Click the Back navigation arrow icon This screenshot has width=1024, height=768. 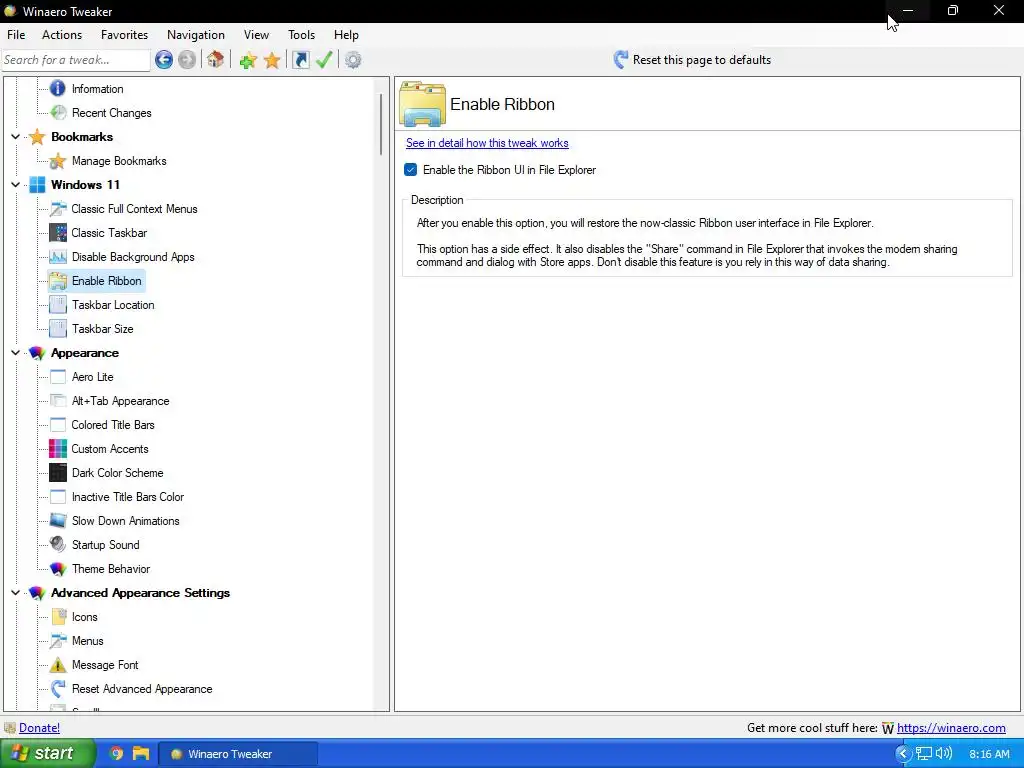click(164, 60)
